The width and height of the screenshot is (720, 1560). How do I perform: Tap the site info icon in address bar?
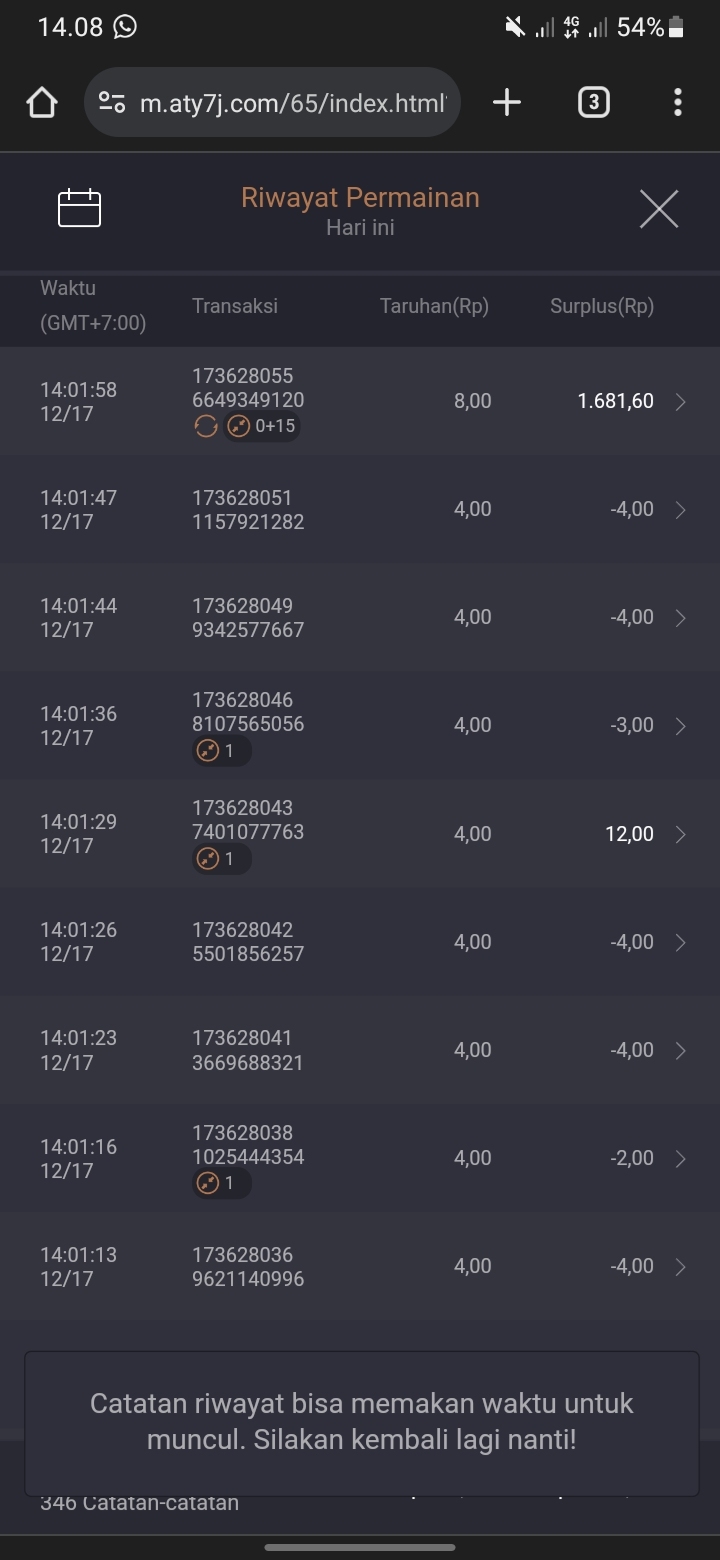click(x=112, y=102)
